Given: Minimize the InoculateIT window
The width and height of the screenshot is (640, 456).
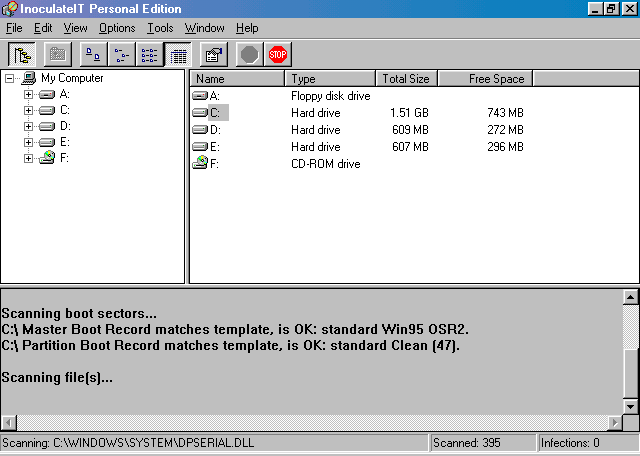Looking at the screenshot, I should (x=595, y=9).
